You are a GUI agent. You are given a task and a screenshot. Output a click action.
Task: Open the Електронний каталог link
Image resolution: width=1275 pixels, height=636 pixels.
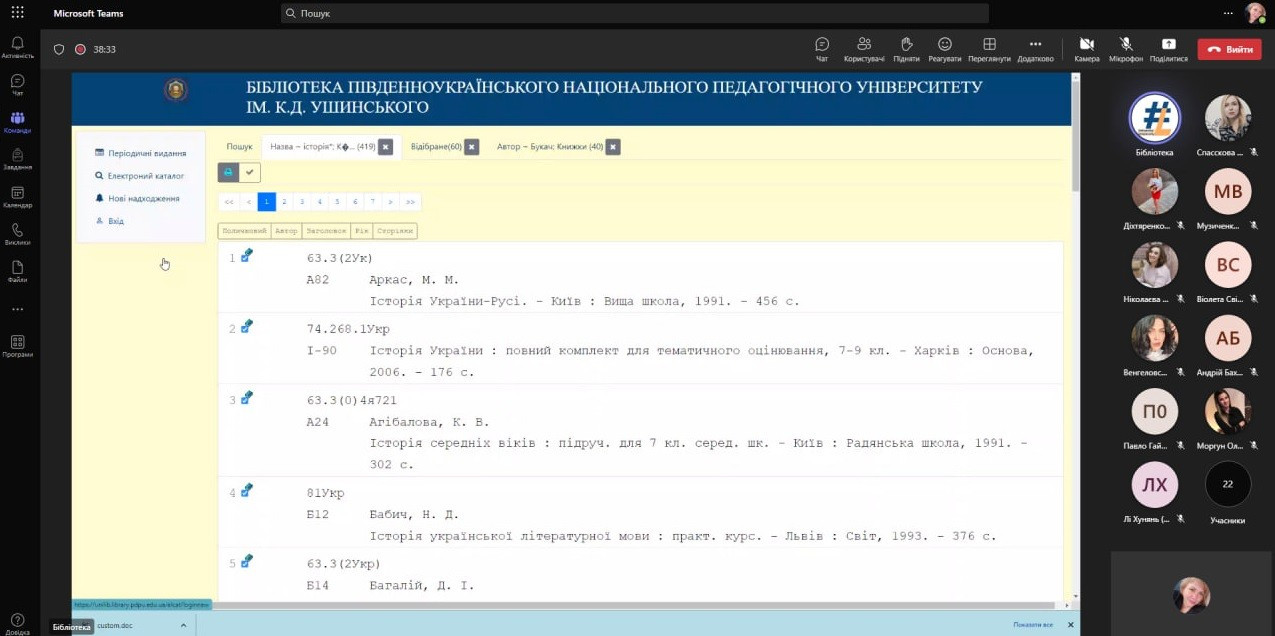click(146, 176)
